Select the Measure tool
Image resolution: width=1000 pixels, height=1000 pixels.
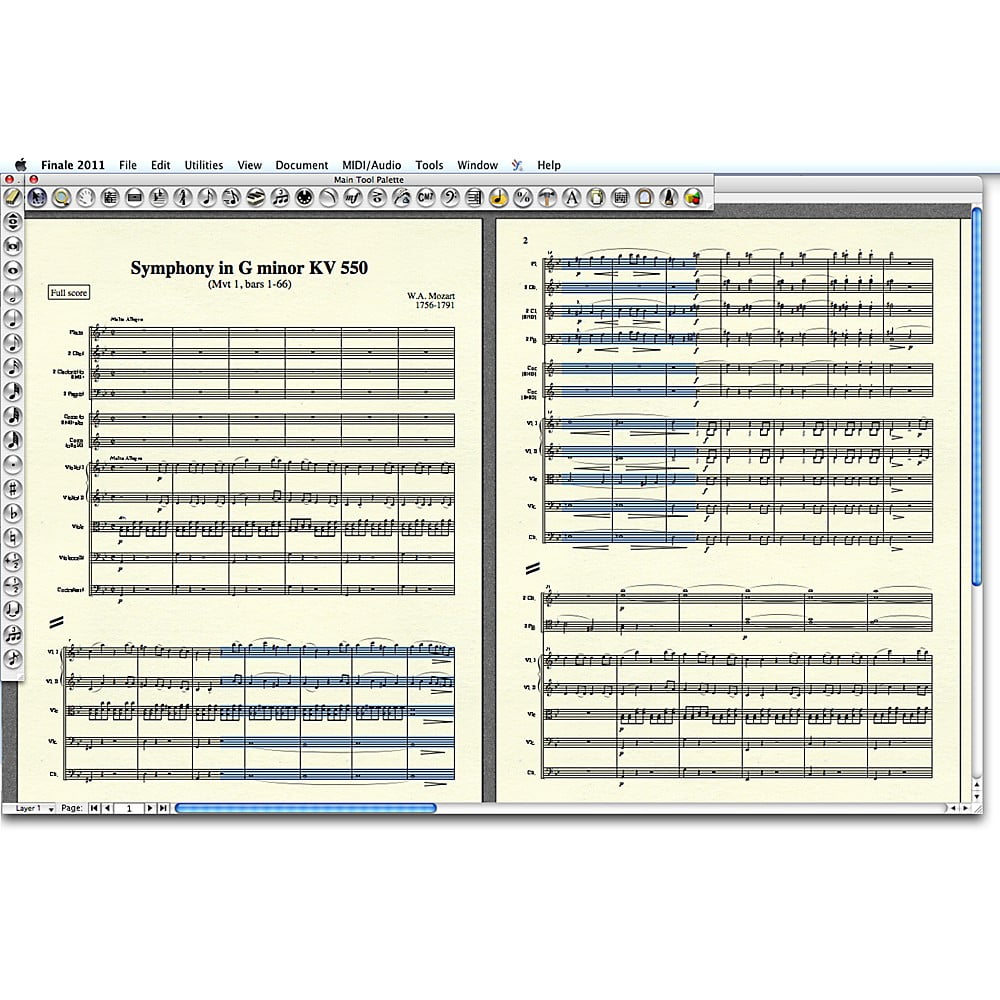134,198
